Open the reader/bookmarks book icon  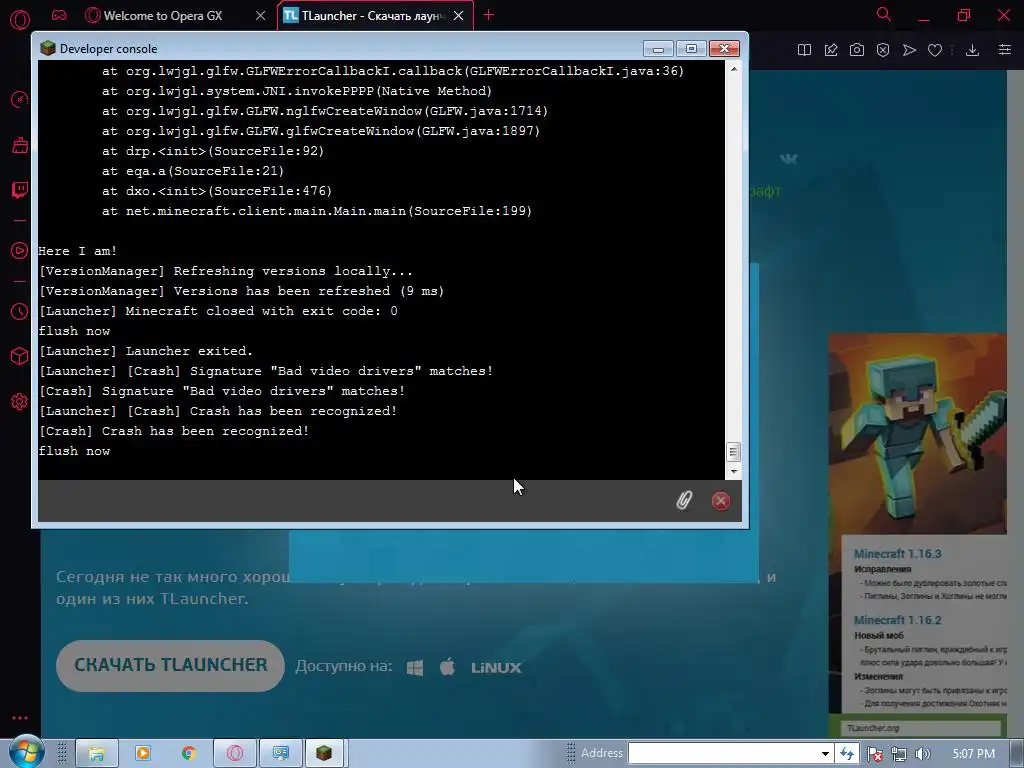(805, 50)
